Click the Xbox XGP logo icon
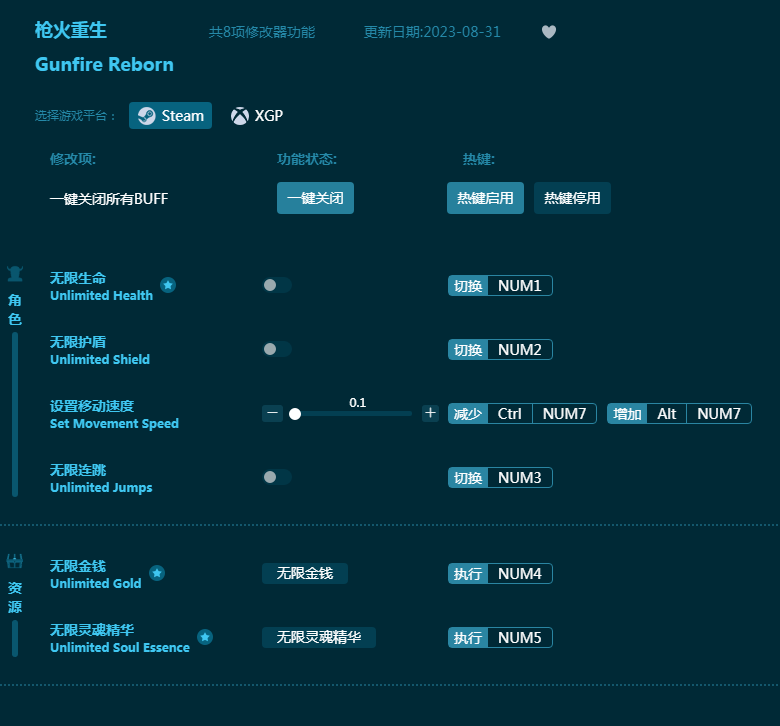The width and height of the screenshot is (780, 726). tap(239, 116)
